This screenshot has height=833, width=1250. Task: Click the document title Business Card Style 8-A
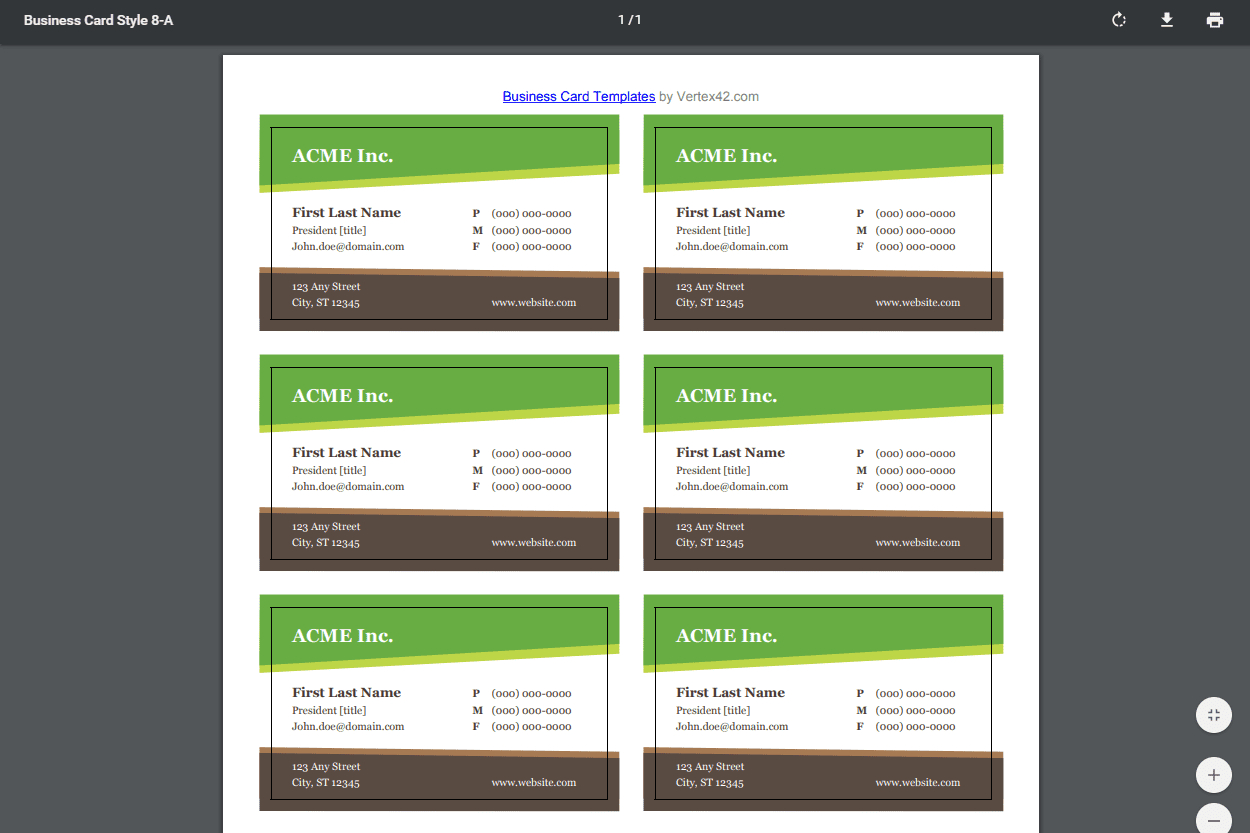98,20
